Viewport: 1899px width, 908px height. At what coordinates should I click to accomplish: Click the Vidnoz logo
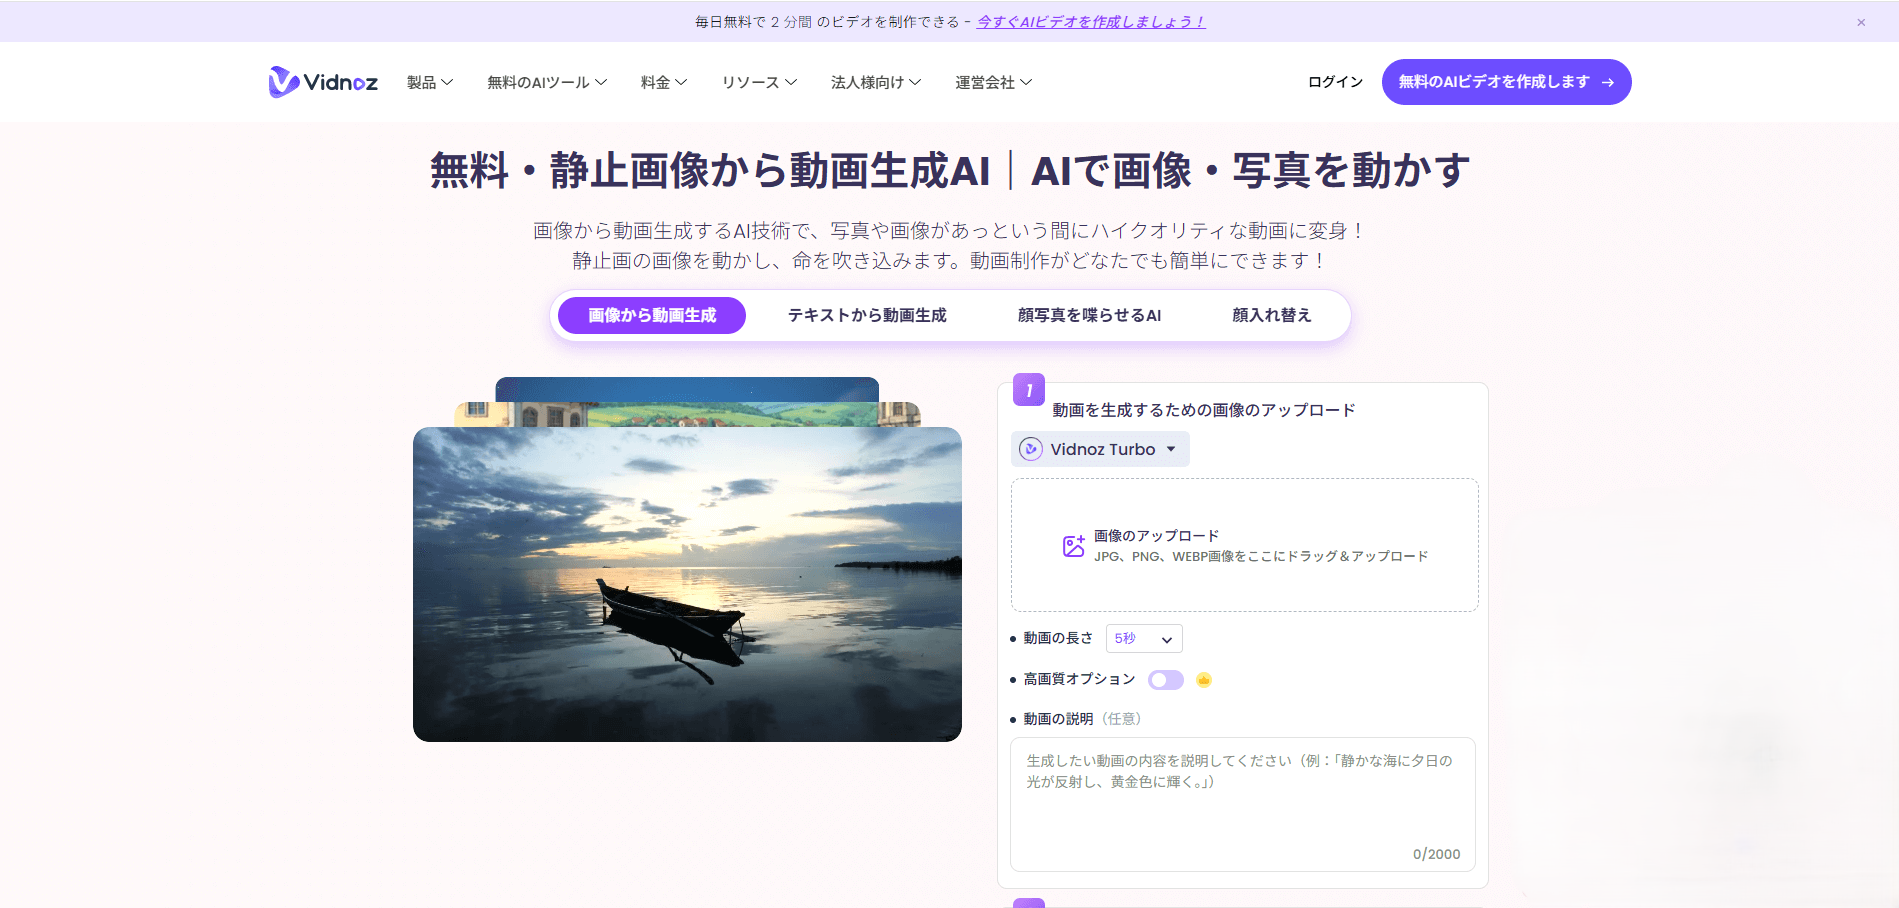pos(320,82)
